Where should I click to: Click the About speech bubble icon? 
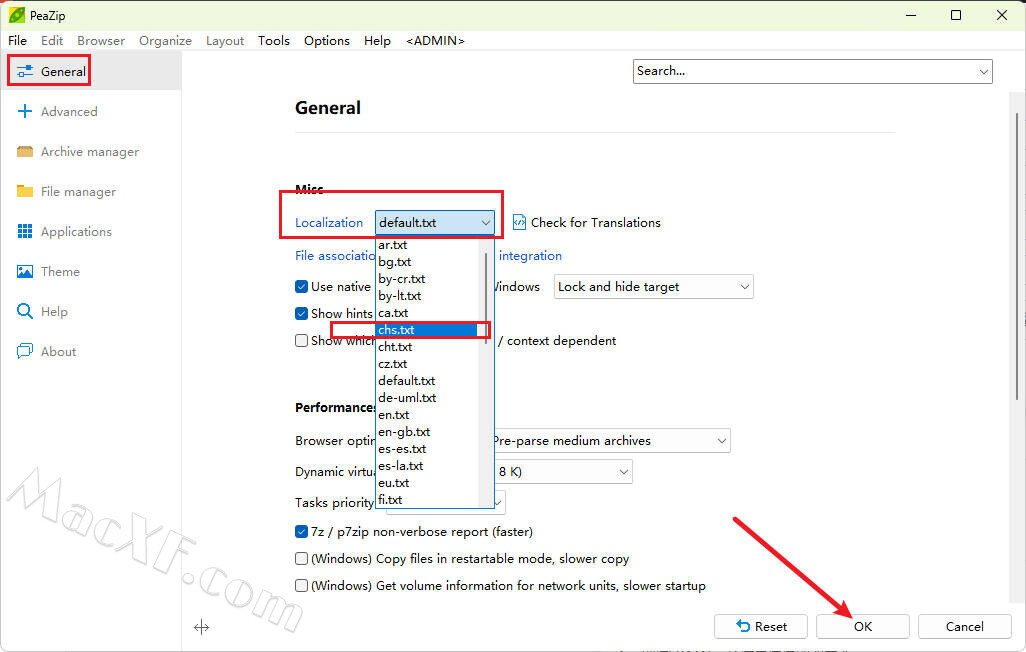click(x=25, y=352)
